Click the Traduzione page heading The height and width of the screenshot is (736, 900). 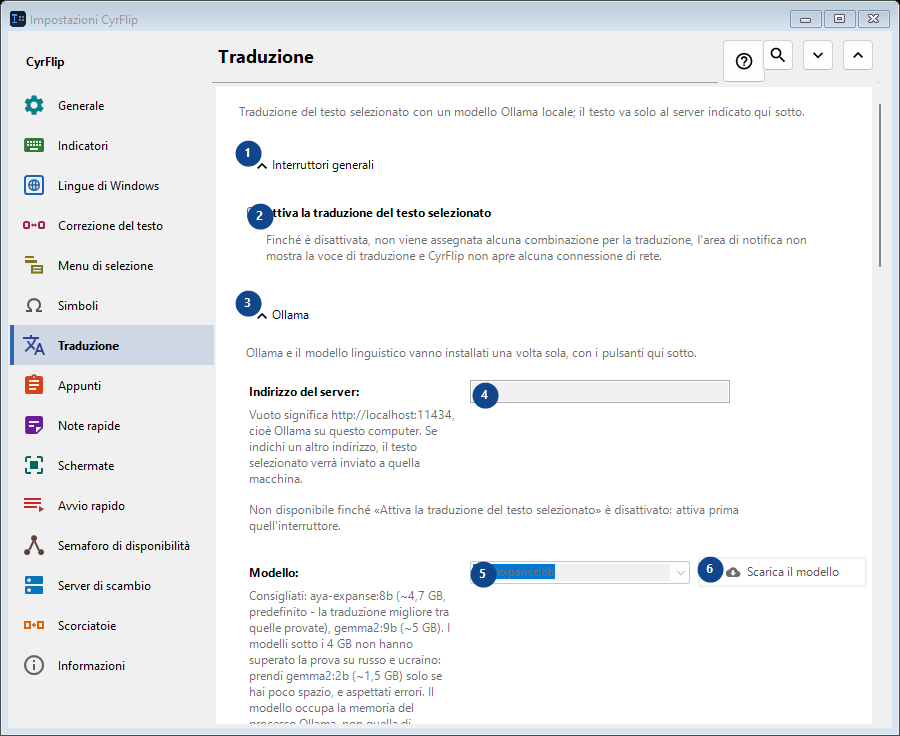click(266, 57)
